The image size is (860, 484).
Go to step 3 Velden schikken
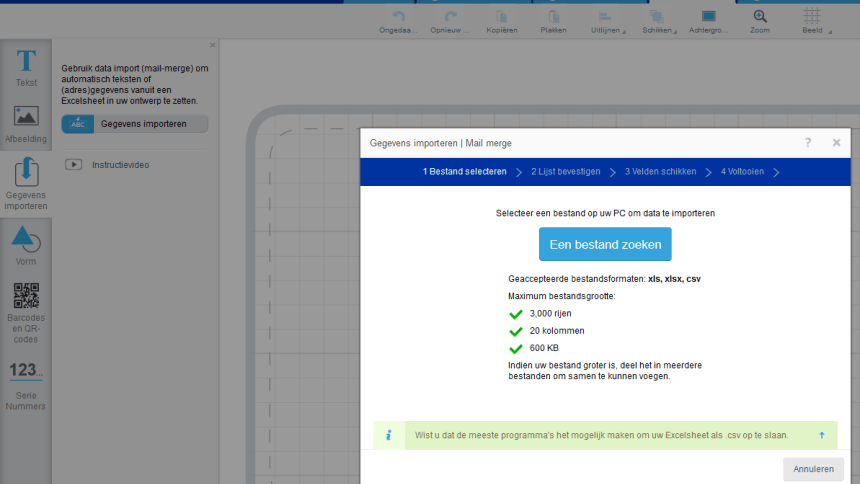point(660,172)
